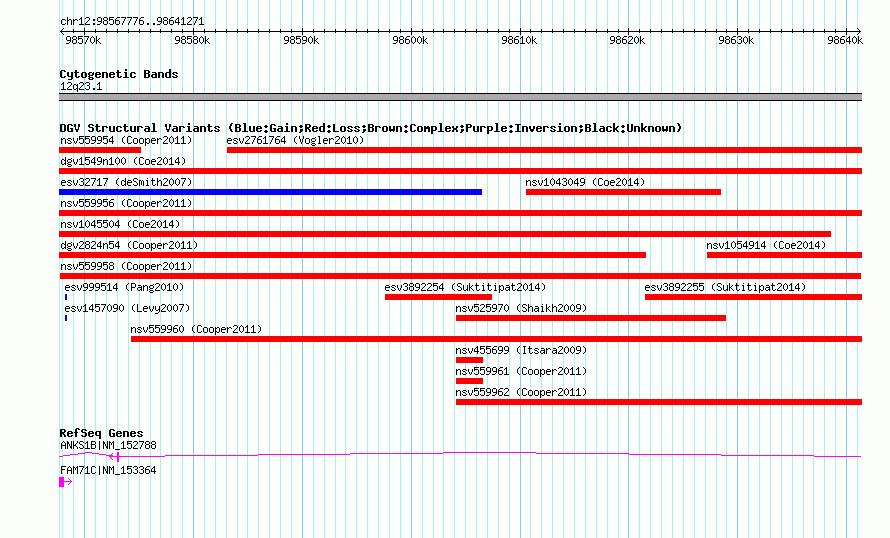Open the nsv525970 (Shaikh2009) label

click(x=521, y=308)
